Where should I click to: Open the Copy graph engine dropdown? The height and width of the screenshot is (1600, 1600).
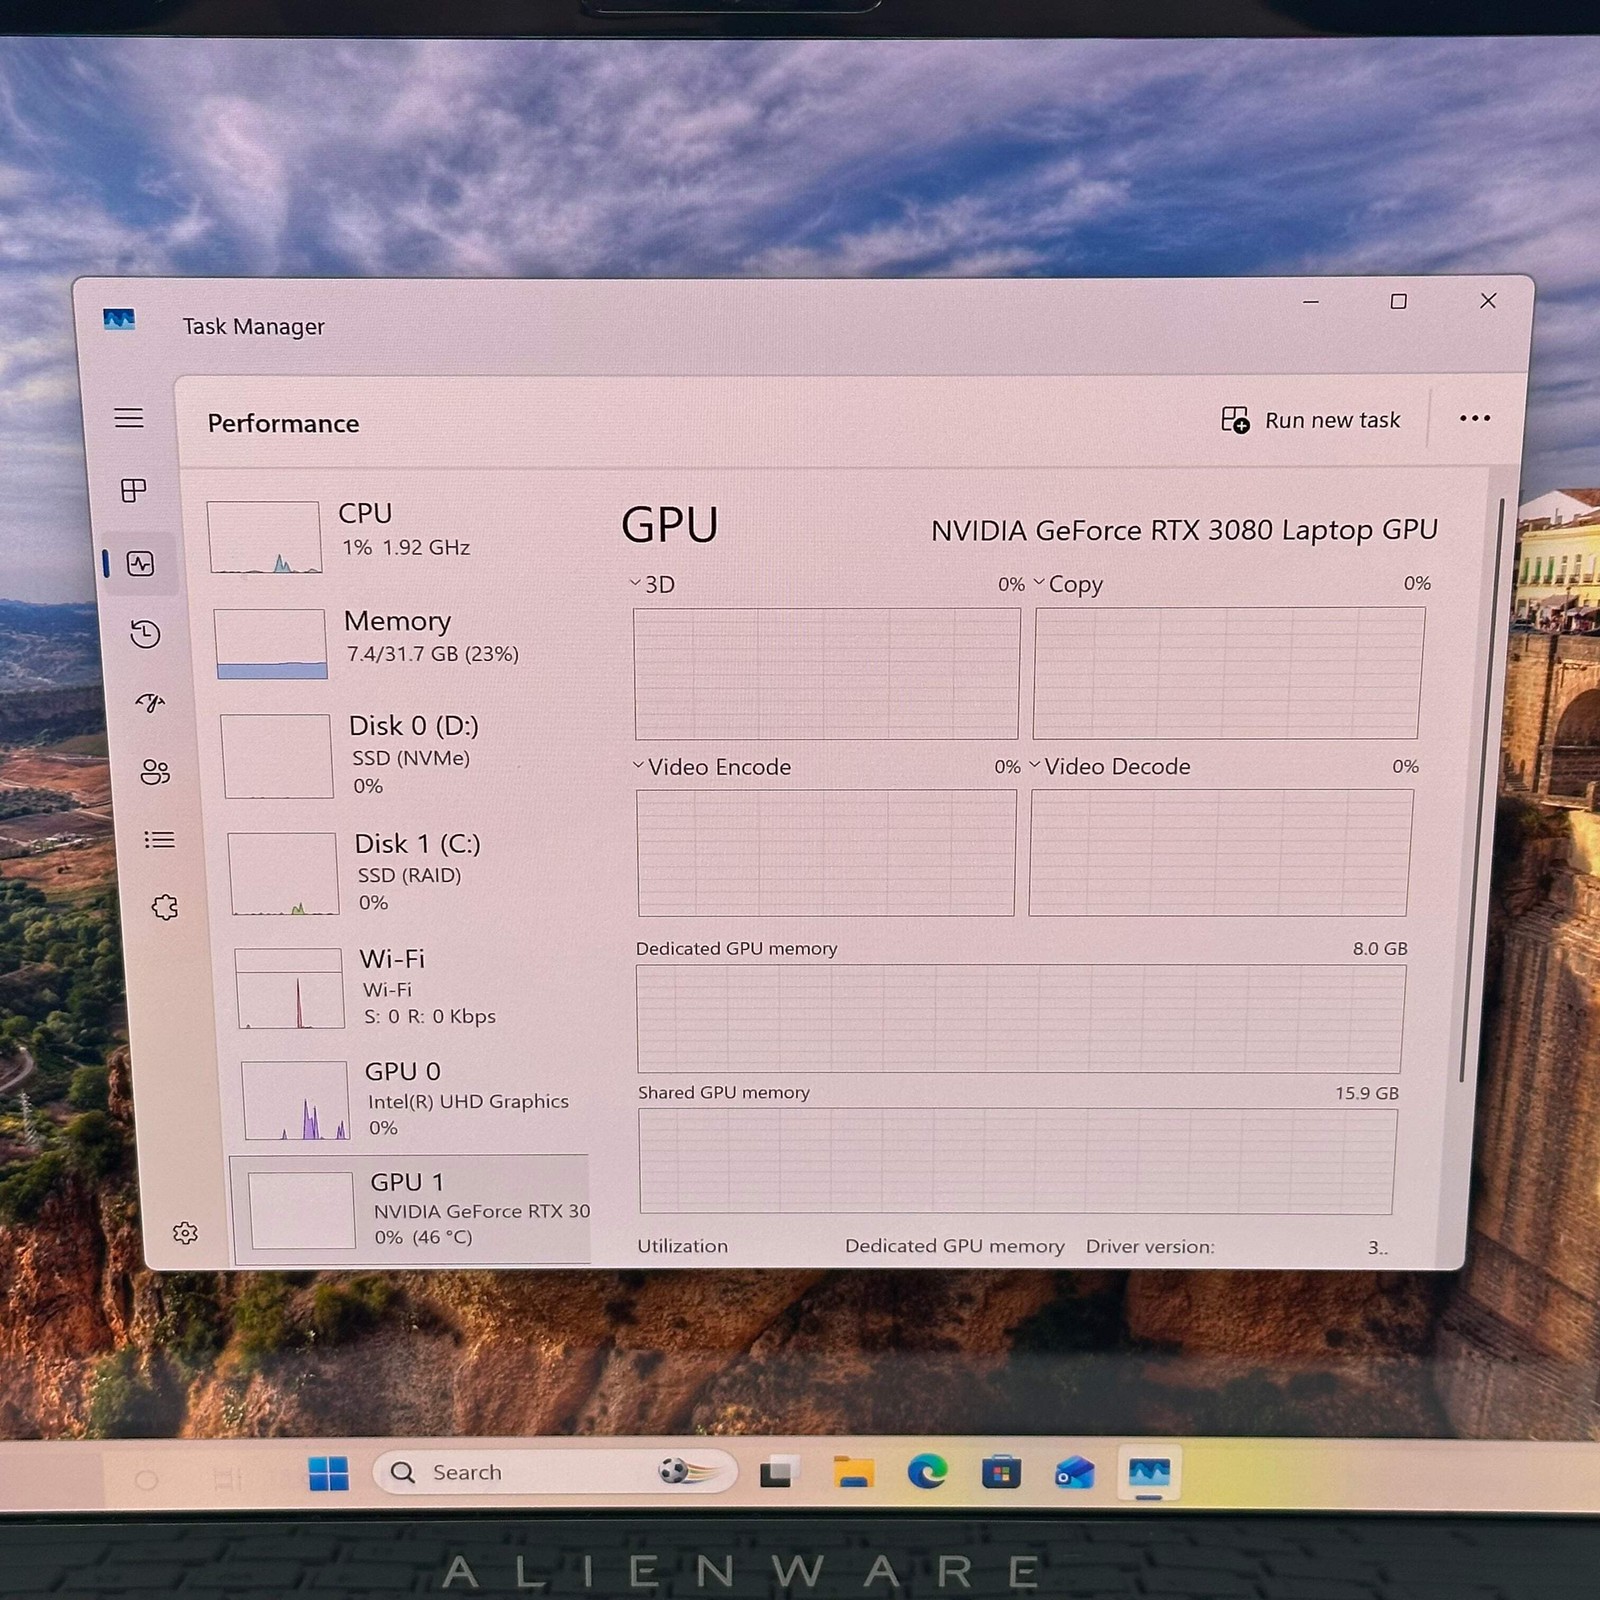(x=1039, y=581)
